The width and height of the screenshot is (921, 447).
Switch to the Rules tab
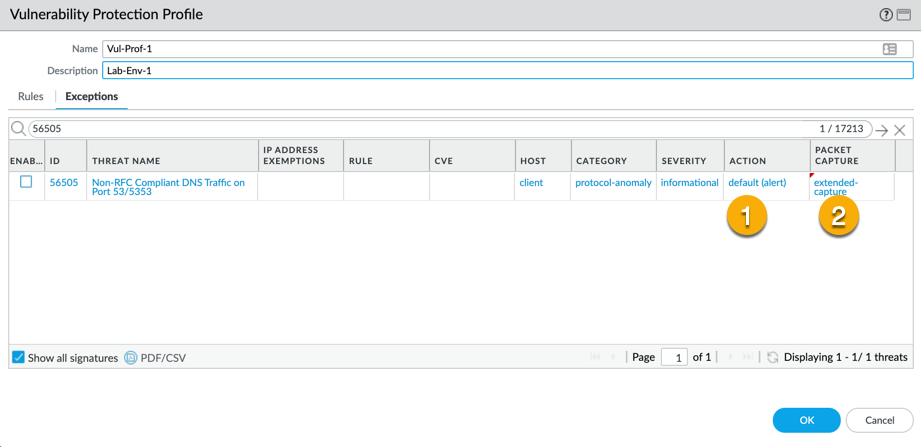tap(31, 96)
